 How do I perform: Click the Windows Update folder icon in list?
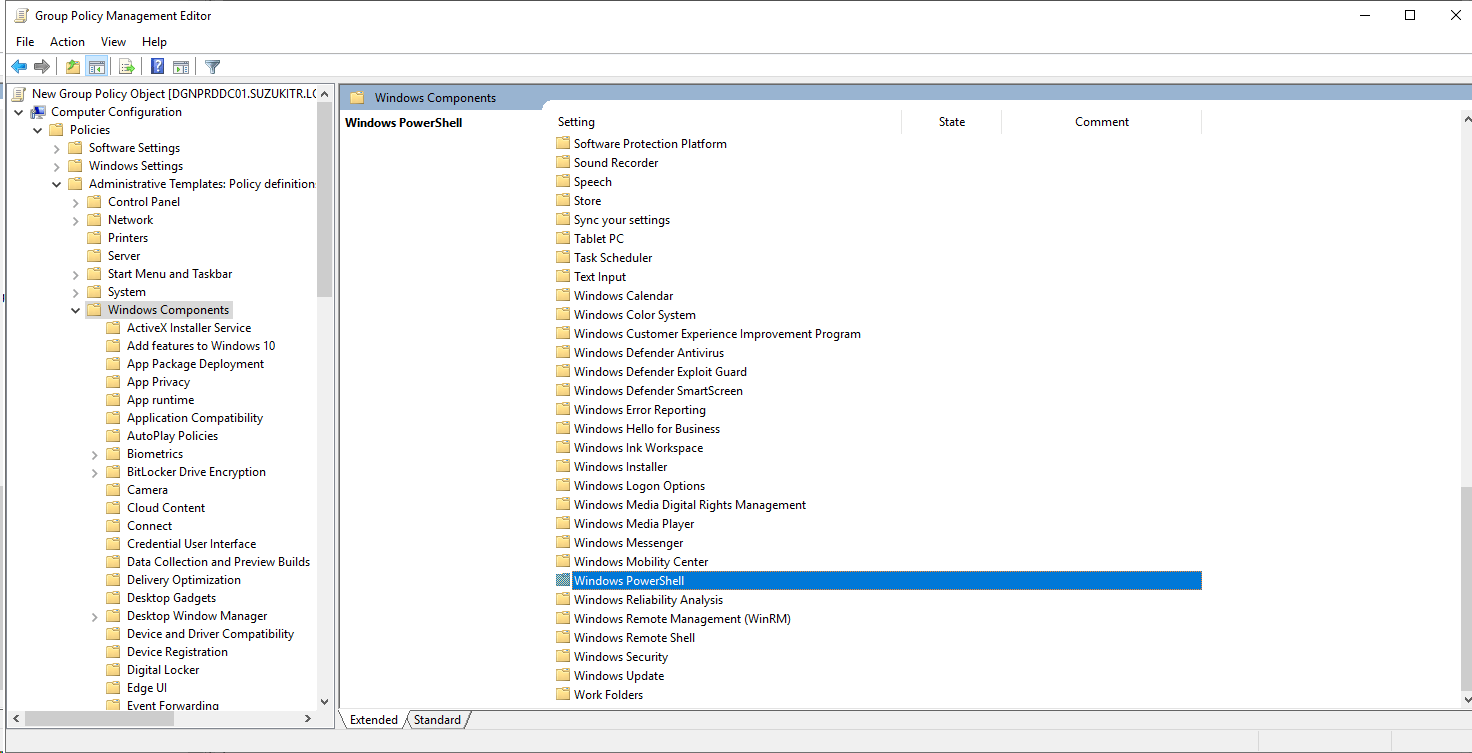pyautogui.click(x=562, y=675)
